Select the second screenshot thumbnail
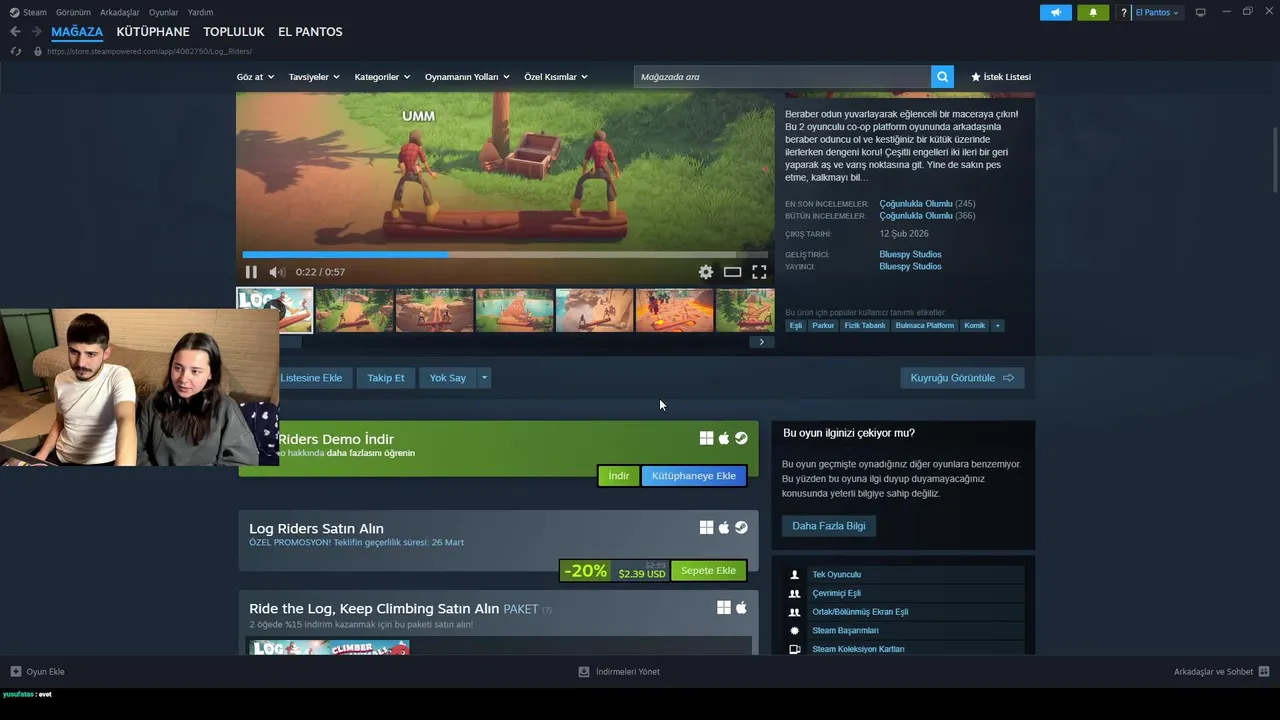 coord(355,310)
